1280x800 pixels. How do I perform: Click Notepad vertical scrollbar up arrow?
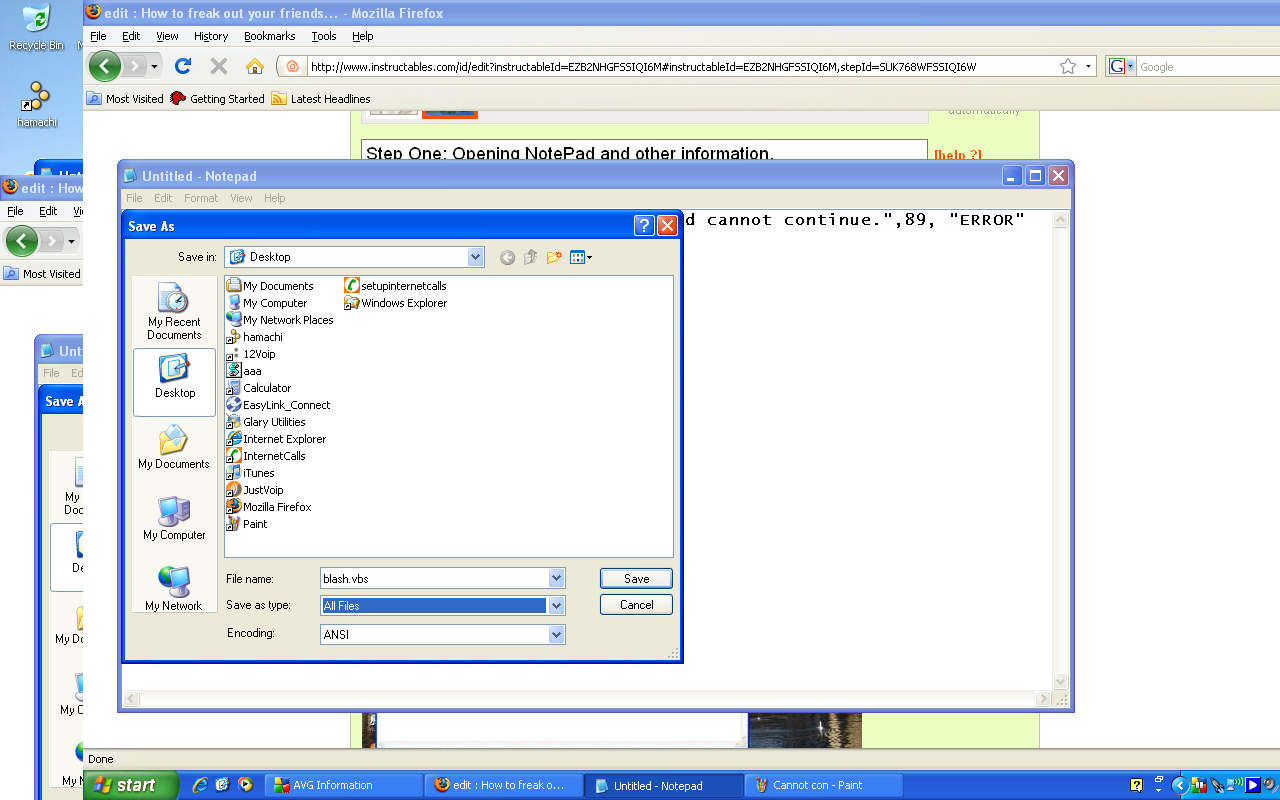pos(1061,220)
